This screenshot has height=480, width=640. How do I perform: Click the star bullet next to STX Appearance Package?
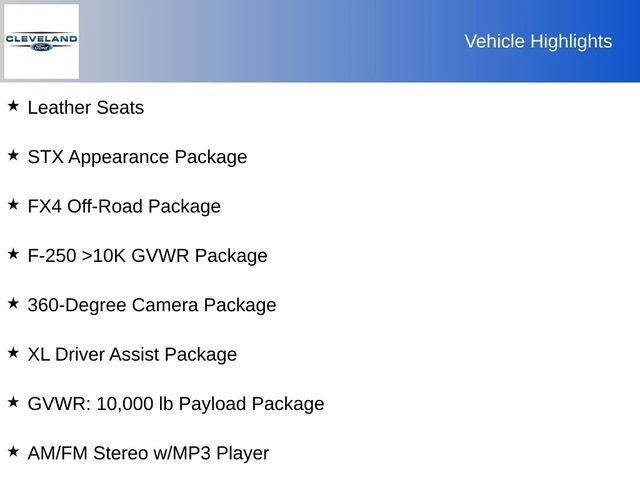[13, 155]
